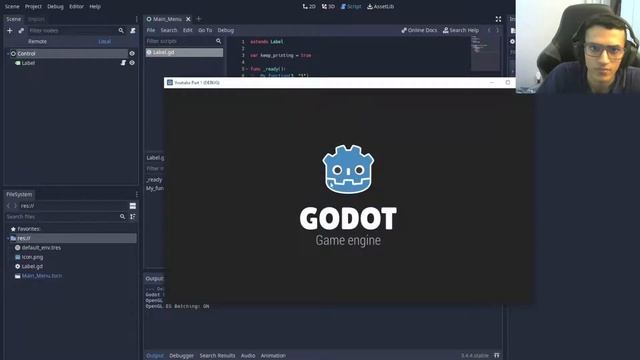Open script editor Search menu
Image resolution: width=640 pixels, height=360 pixels.
coord(169,30)
